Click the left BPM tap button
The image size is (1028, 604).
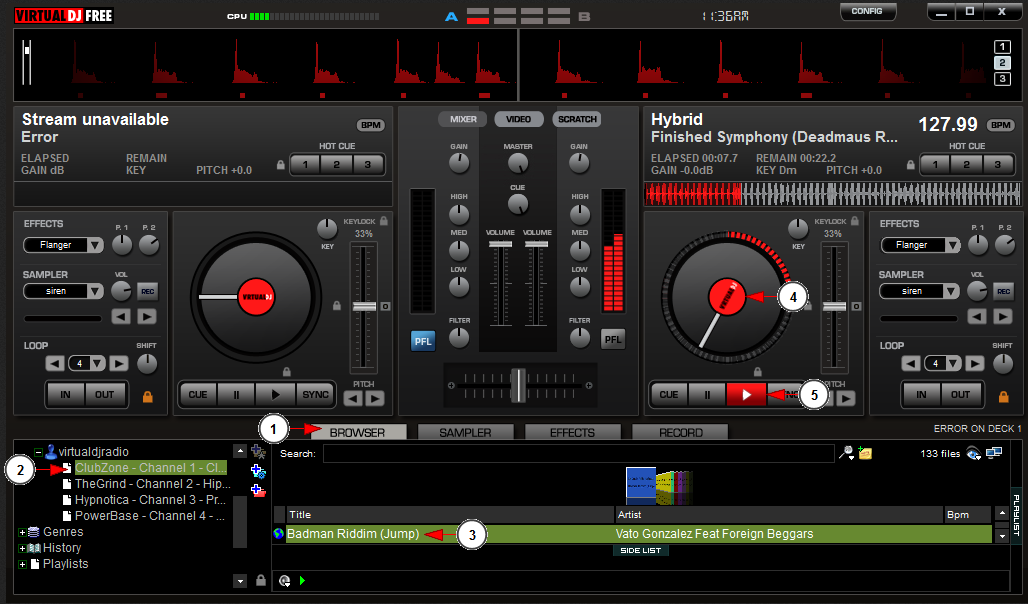click(x=371, y=125)
